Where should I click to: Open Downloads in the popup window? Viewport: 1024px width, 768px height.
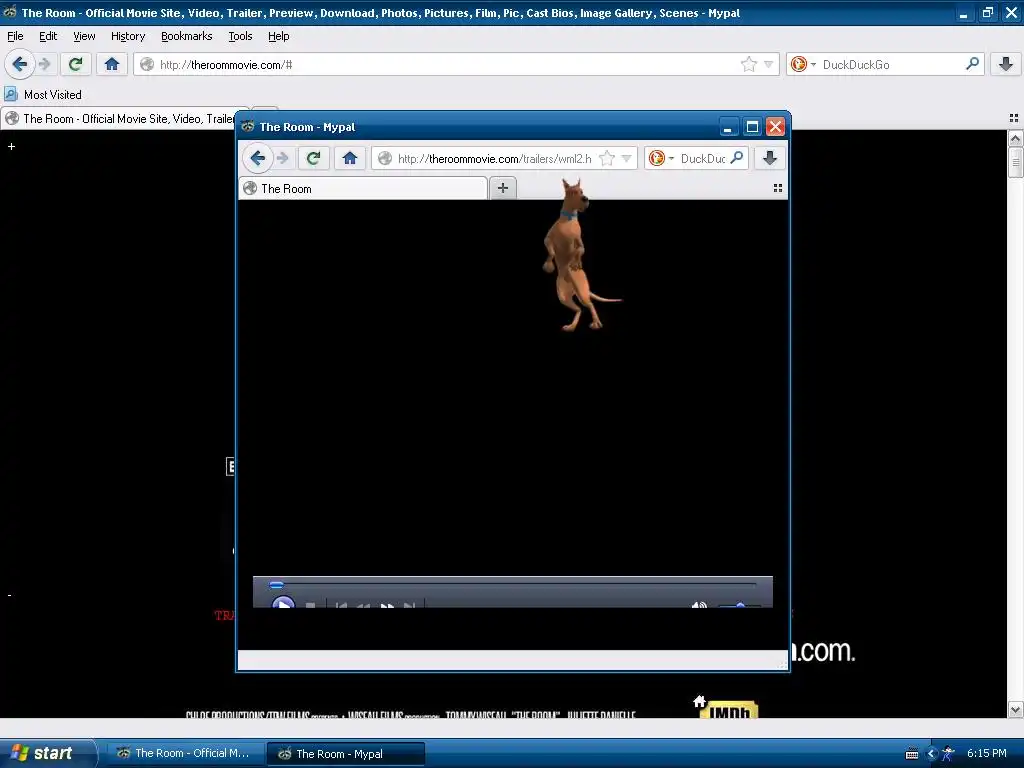point(770,158)
